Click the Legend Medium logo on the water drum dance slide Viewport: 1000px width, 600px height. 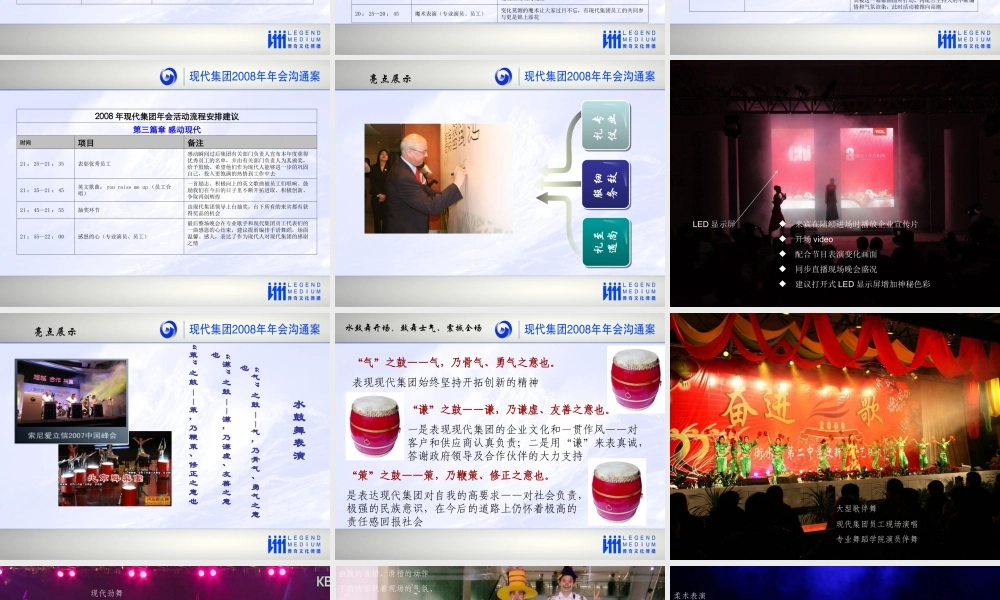coord(294,544)
